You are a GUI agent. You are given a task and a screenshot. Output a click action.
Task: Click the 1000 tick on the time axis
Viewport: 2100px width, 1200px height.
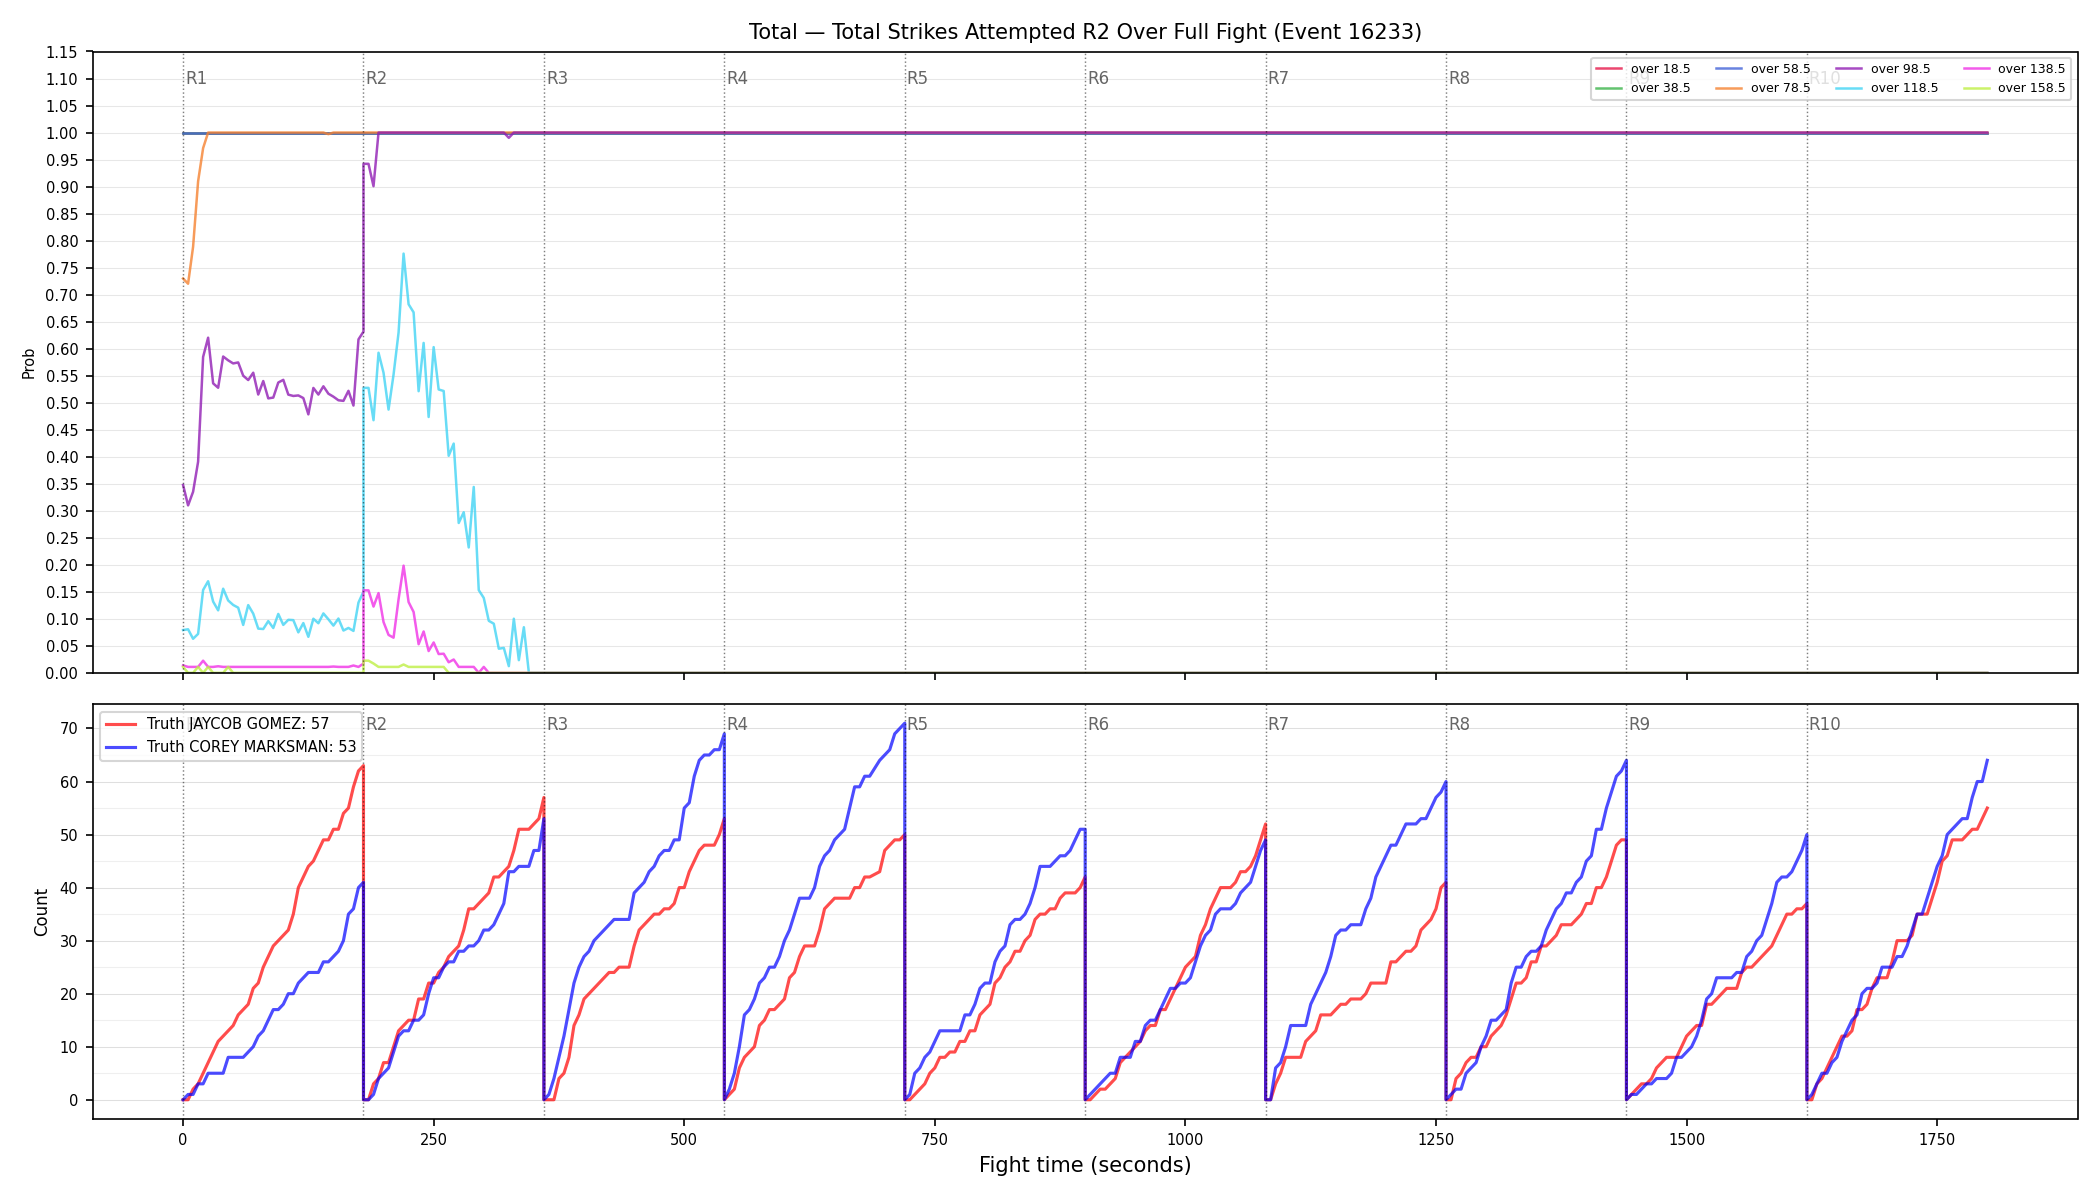1185,1139
